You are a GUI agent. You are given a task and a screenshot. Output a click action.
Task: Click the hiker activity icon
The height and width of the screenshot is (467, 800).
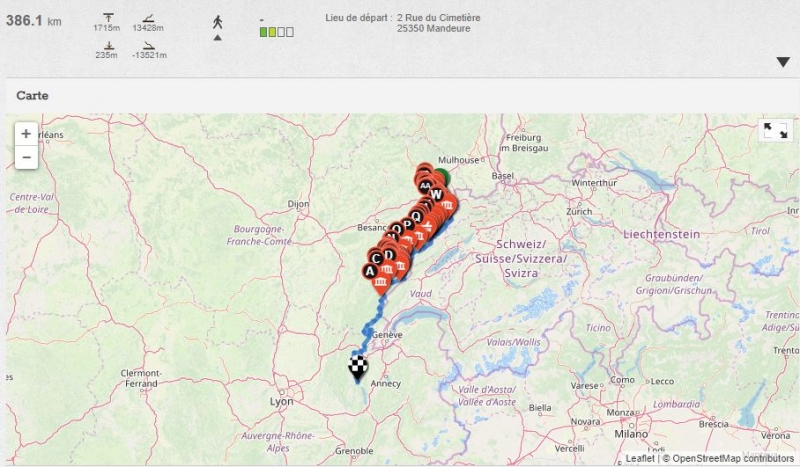(217, 21)
